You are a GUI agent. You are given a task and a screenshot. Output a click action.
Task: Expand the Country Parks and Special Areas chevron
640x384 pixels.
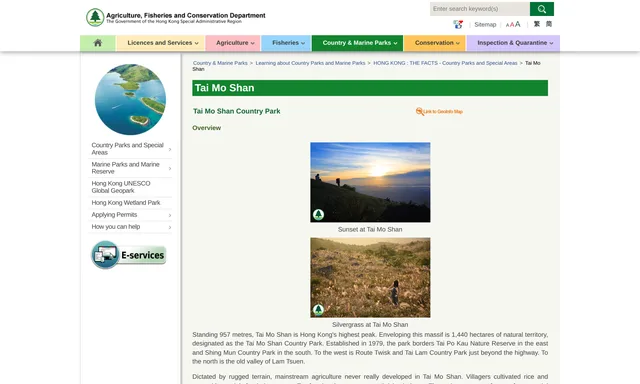point(170,149)
